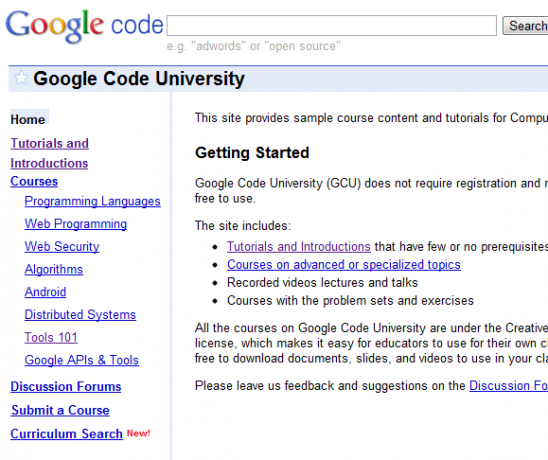Screen dimensions: 548x460
Task: Open the Algorithms course link
Action: (53, 269)
